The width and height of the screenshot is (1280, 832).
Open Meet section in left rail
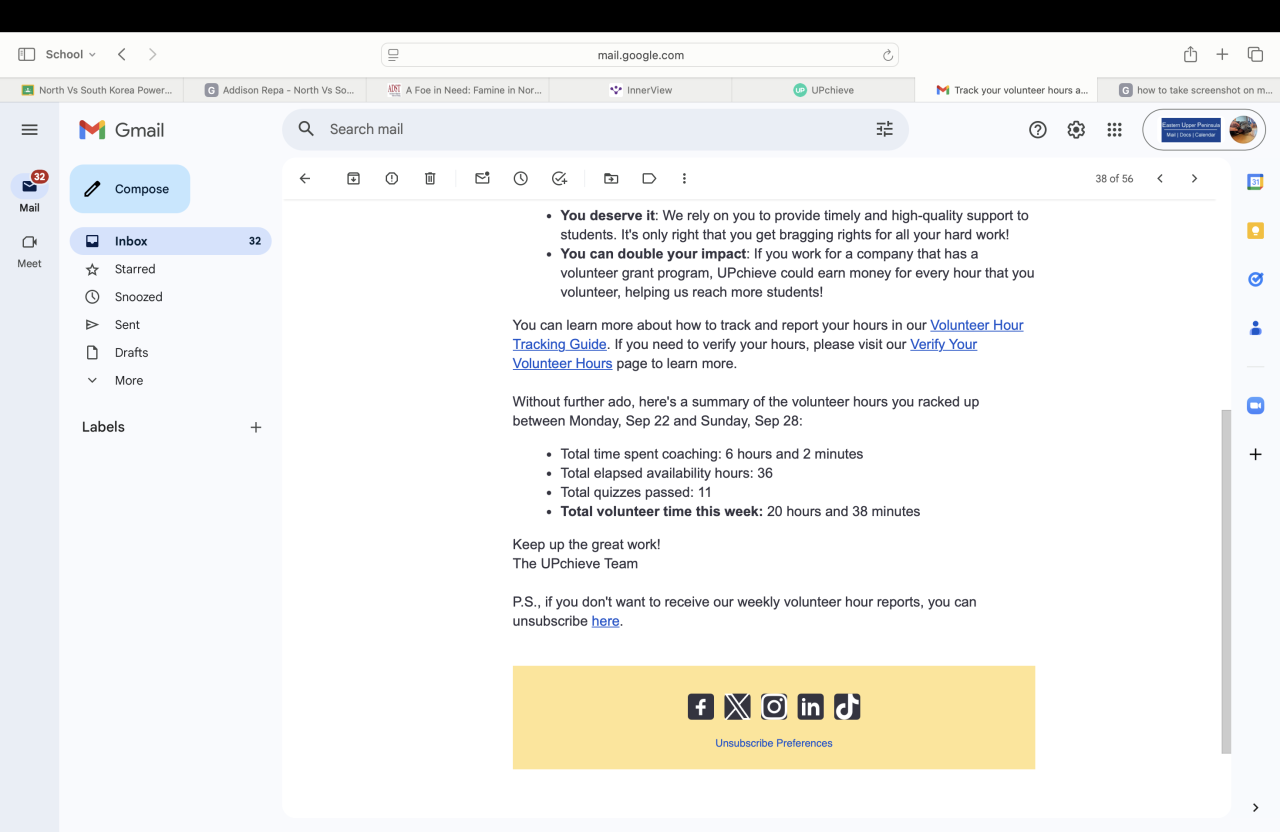pos(29,250)
